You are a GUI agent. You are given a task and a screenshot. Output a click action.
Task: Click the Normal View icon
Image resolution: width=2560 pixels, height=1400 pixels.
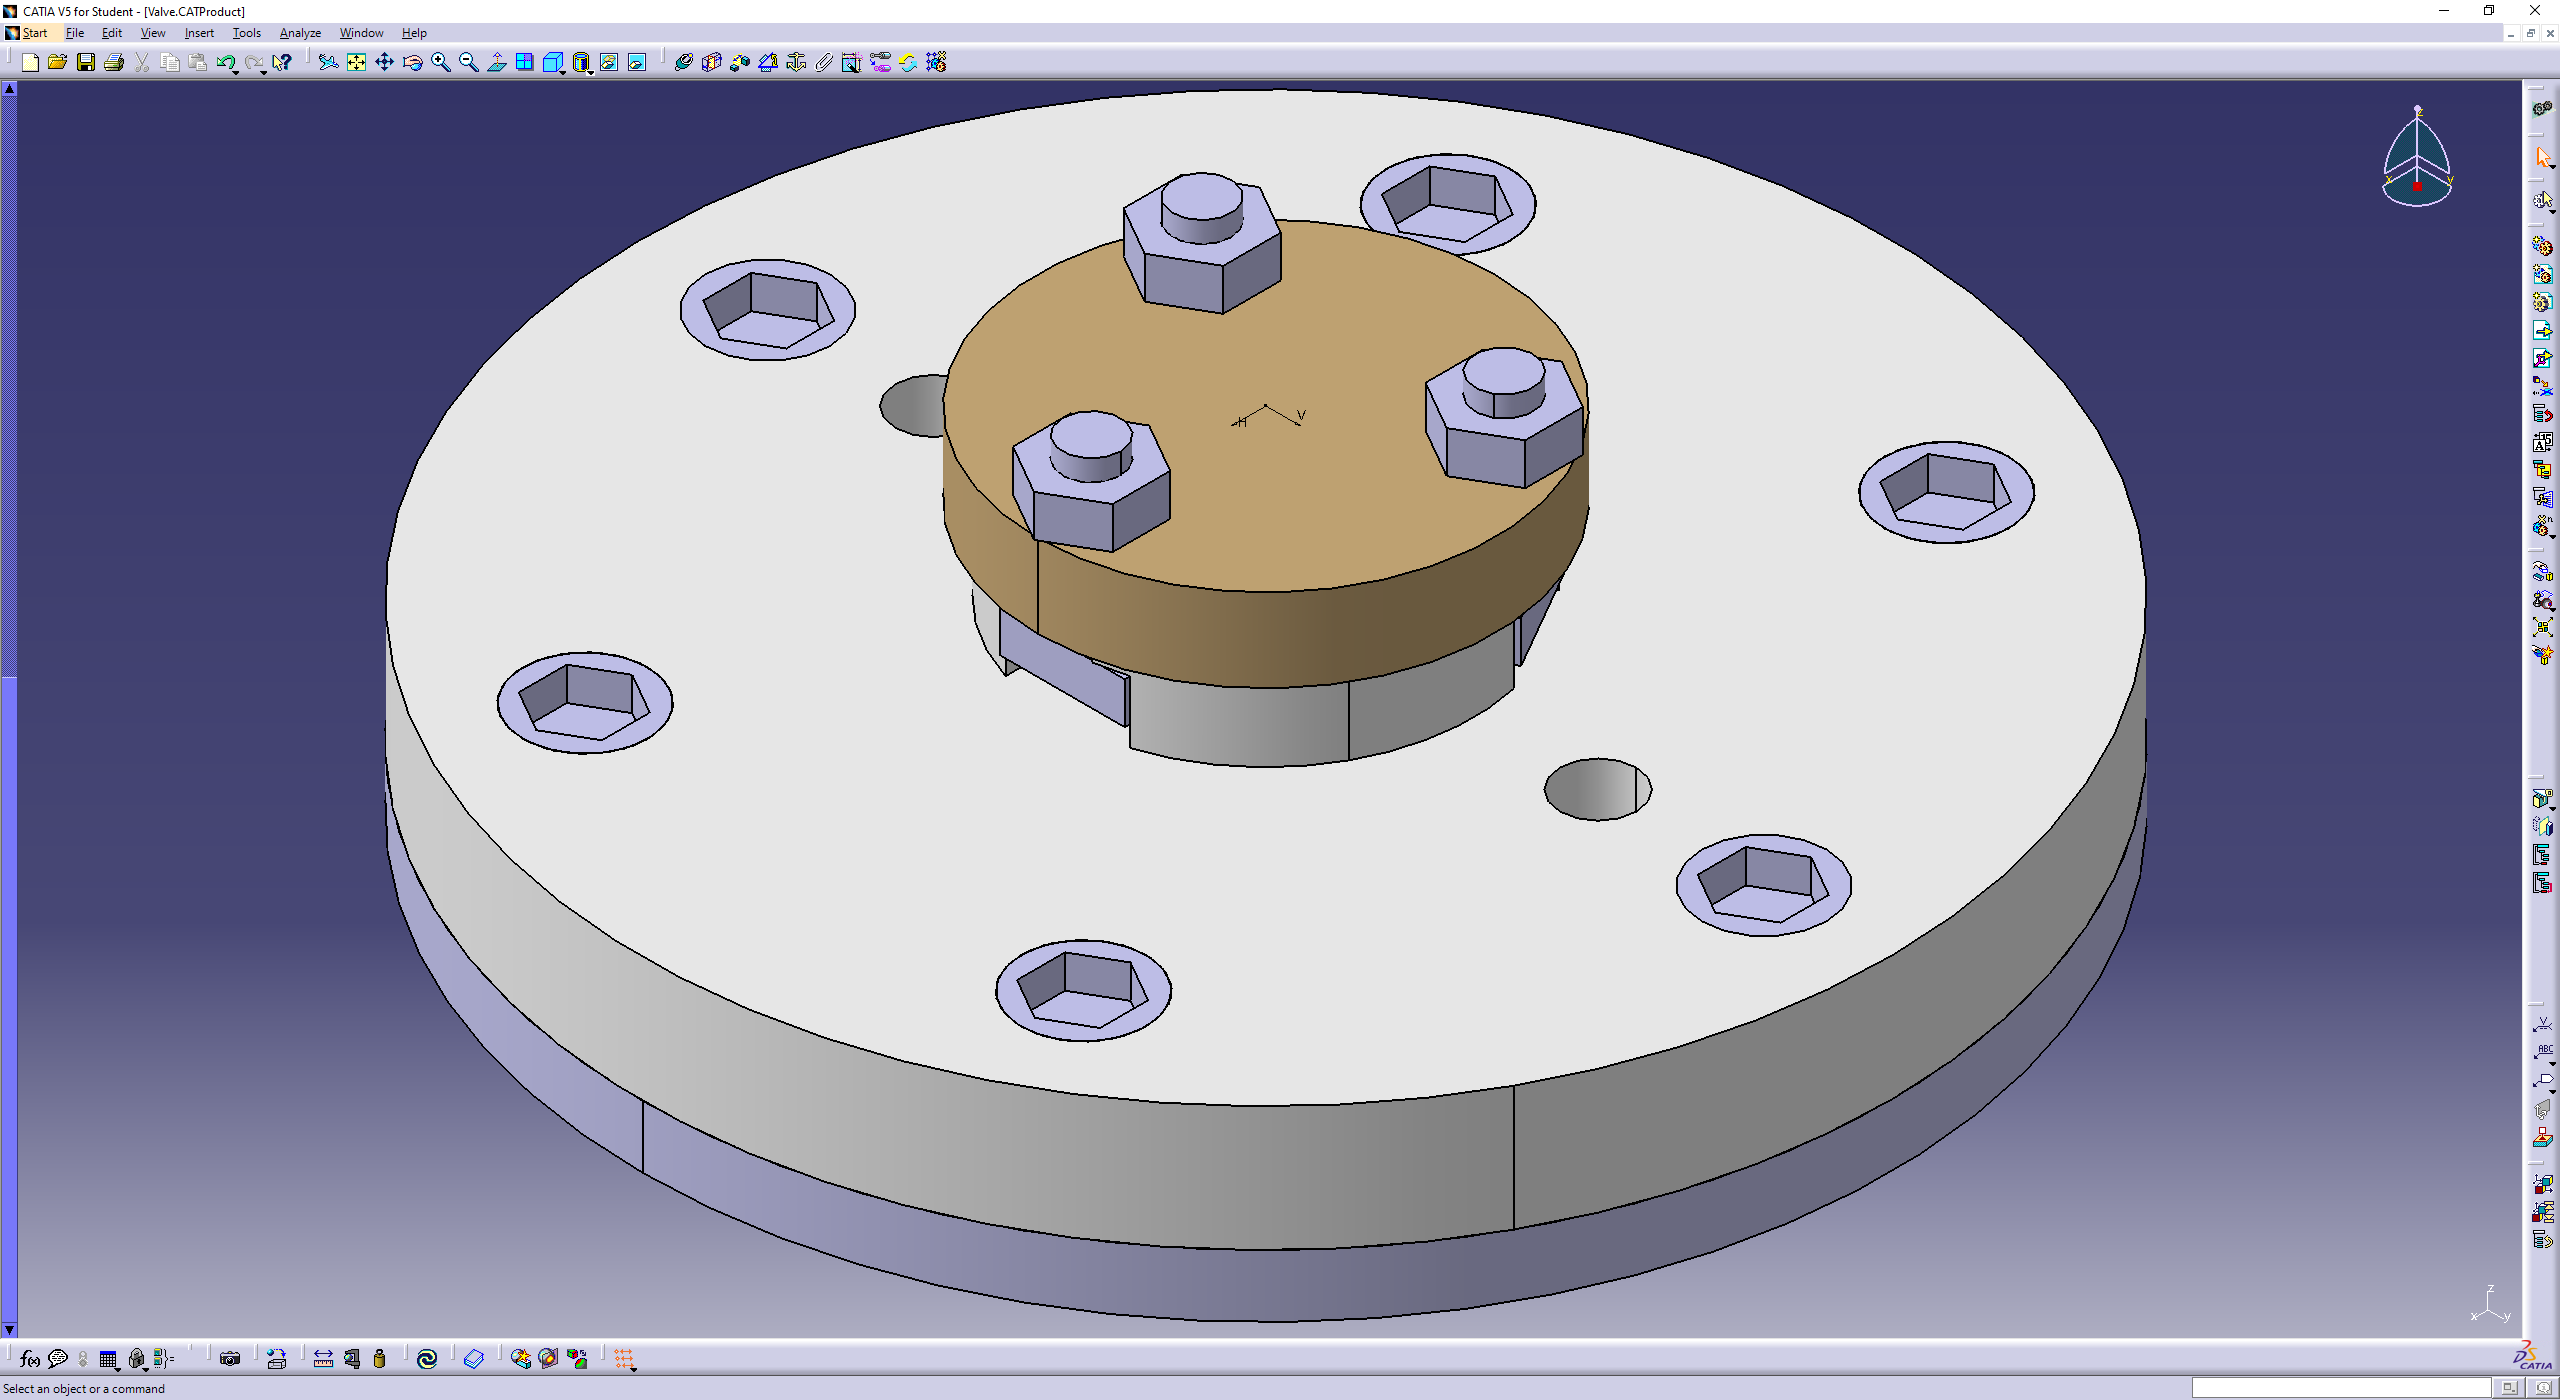click(x=496, y=63)
